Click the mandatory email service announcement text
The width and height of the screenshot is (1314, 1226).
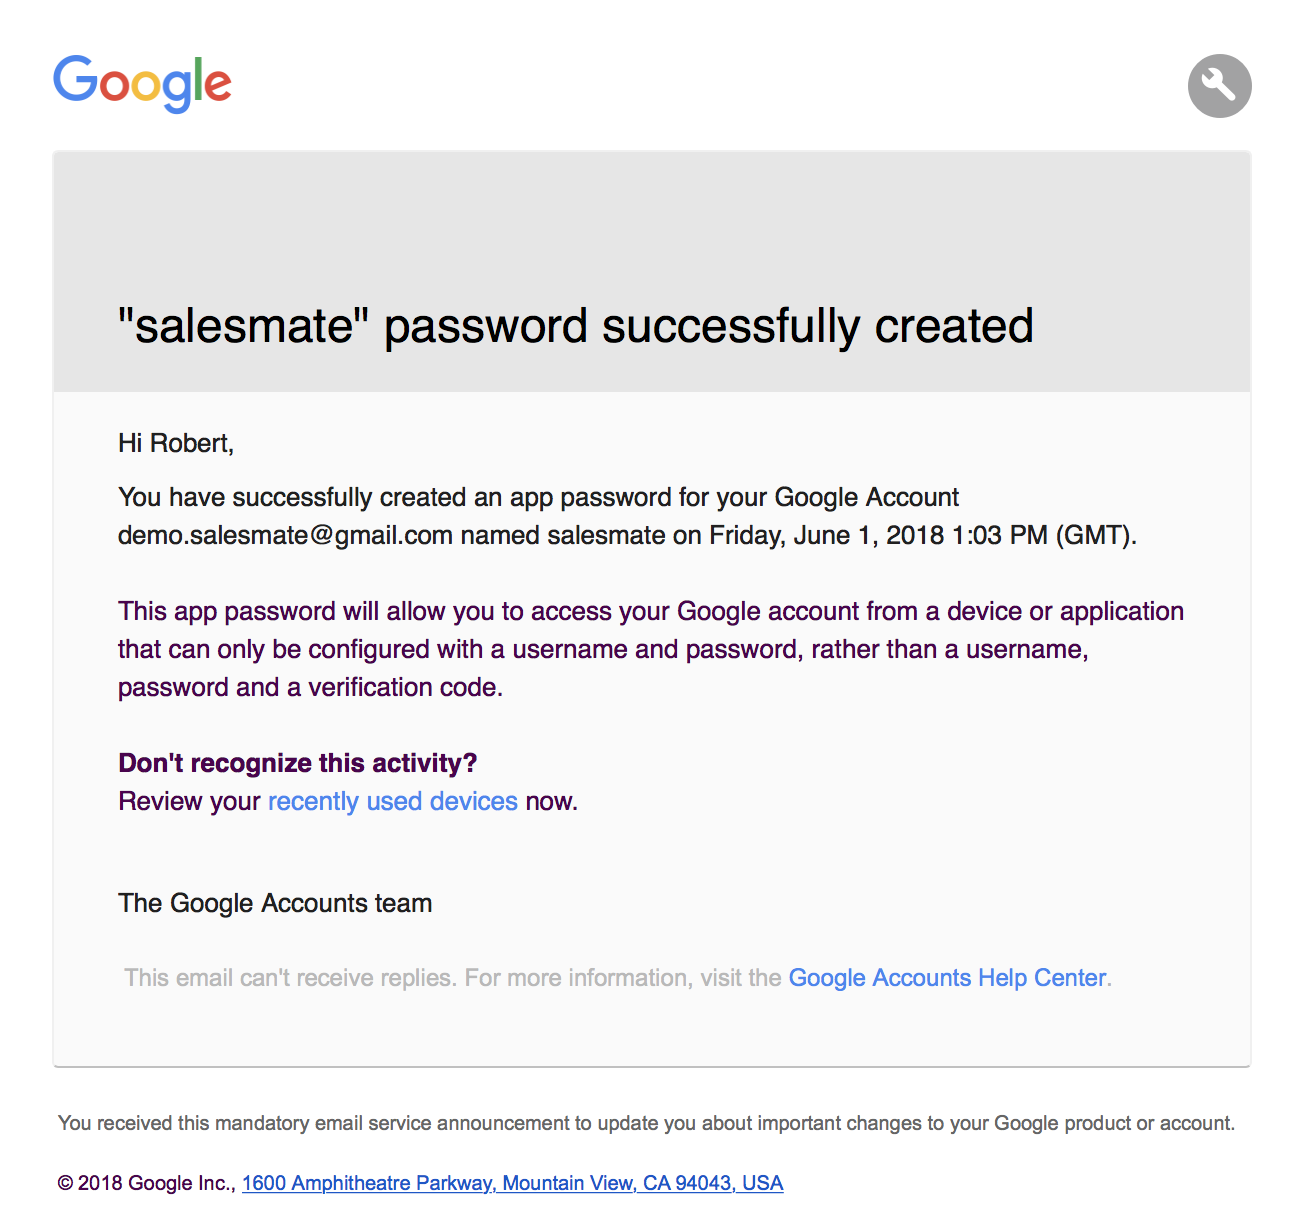coord(646,1123)
